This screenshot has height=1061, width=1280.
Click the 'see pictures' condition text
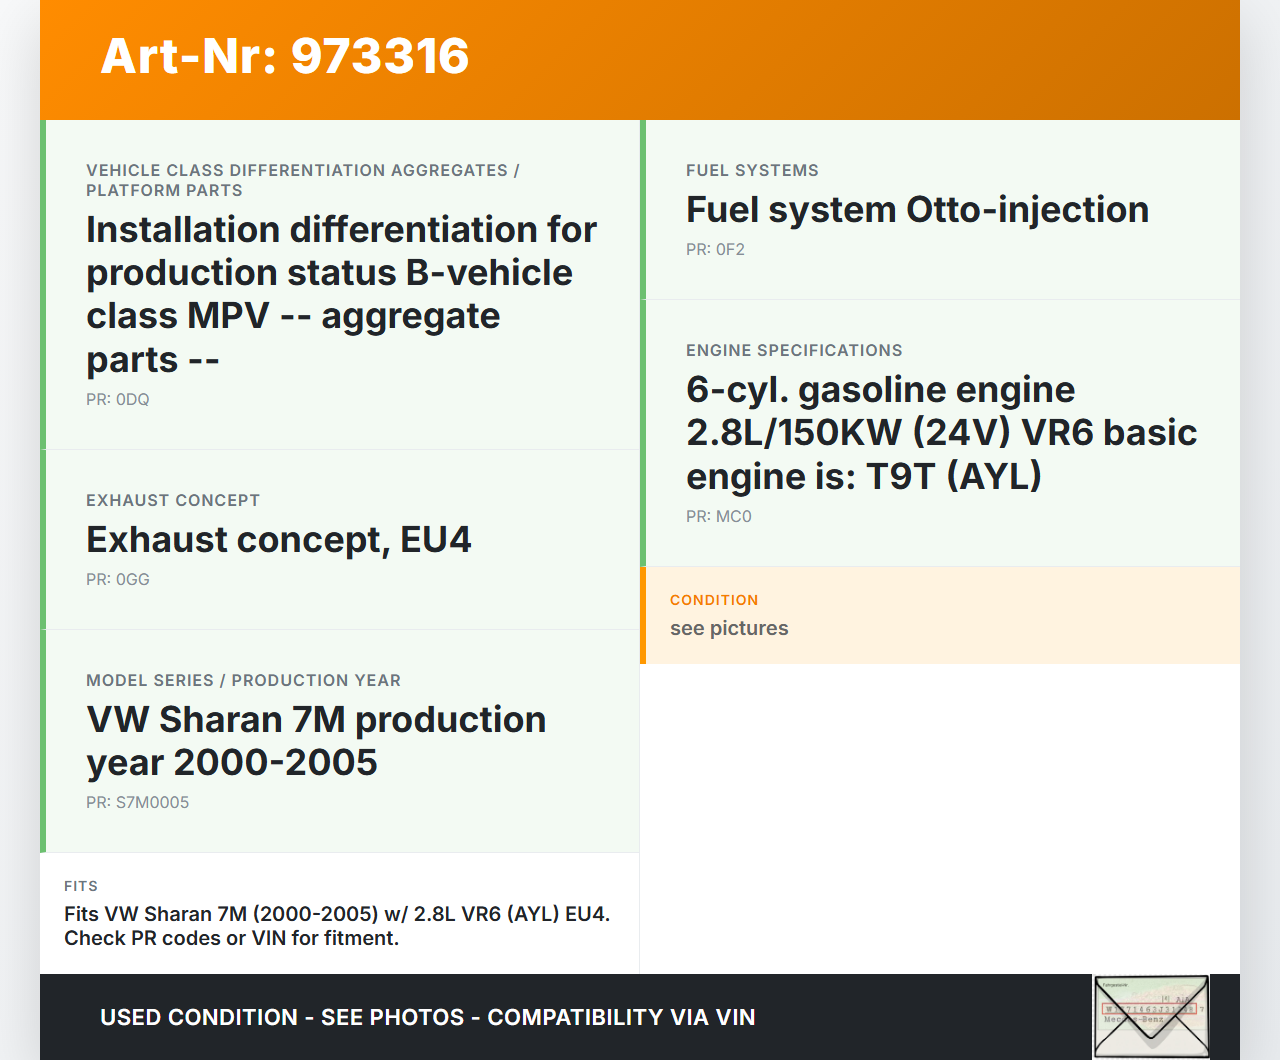tap(729, 629)
